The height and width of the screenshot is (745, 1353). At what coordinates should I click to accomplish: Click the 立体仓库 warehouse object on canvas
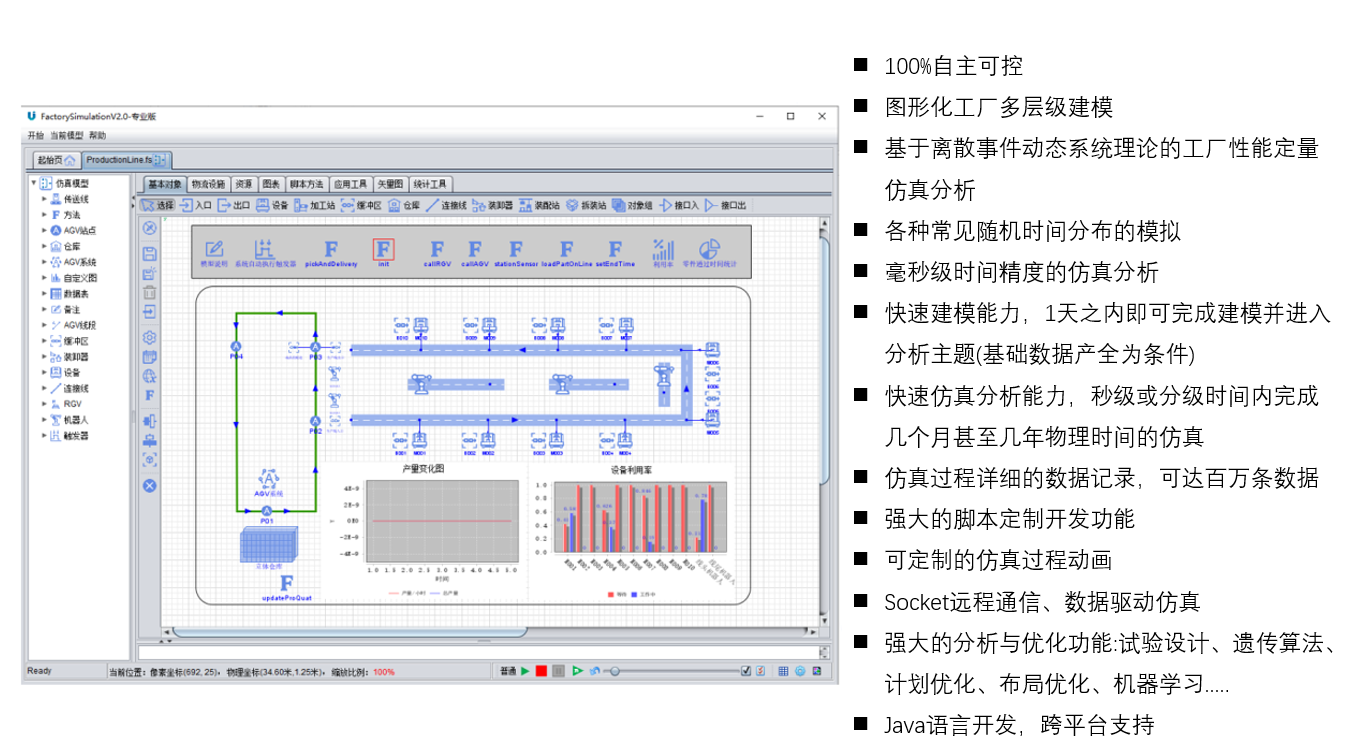[x=270, y=548]
